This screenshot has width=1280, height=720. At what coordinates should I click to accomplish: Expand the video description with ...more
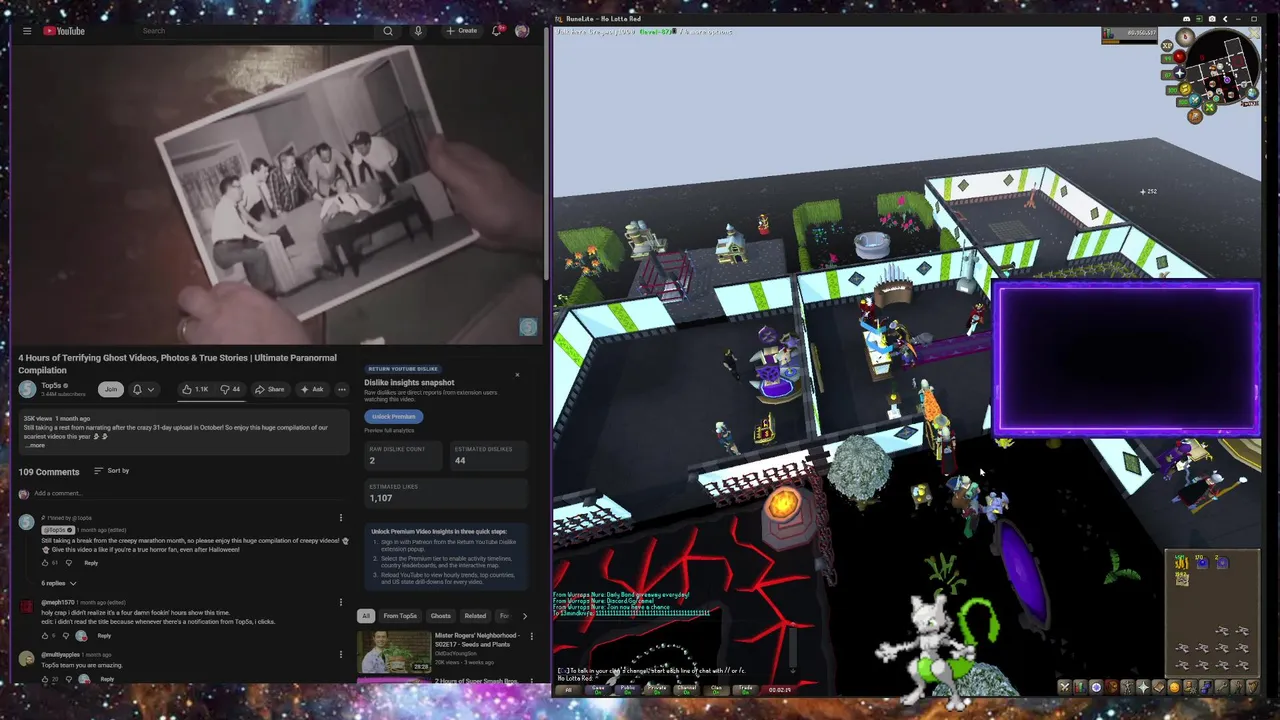tap(34, 445)
